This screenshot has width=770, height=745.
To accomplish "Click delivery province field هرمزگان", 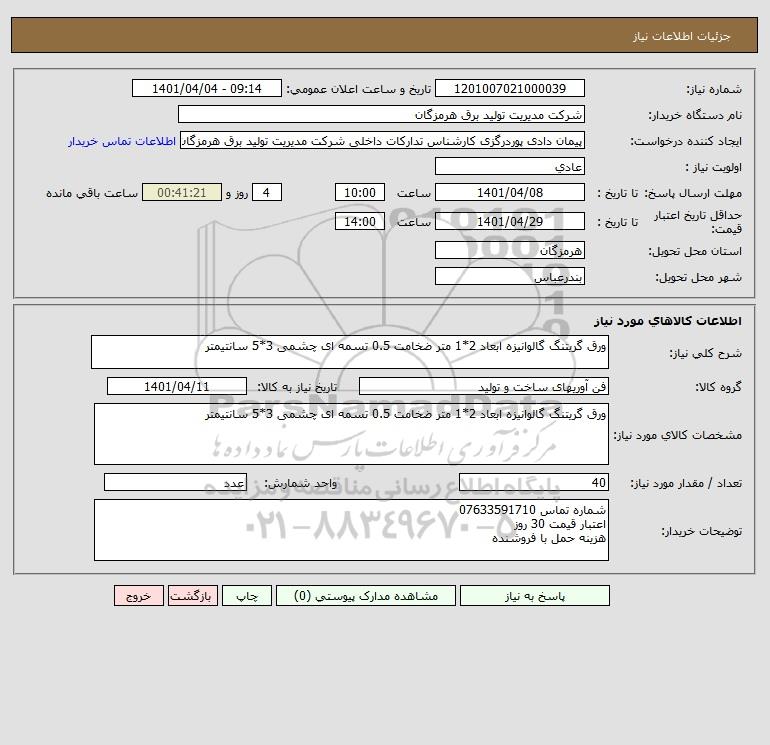I will point(510,250).
